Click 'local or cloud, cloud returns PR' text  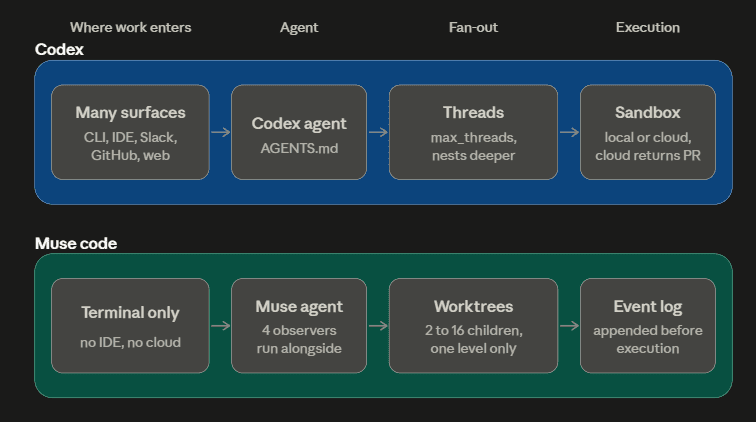(x=648, y=146)
